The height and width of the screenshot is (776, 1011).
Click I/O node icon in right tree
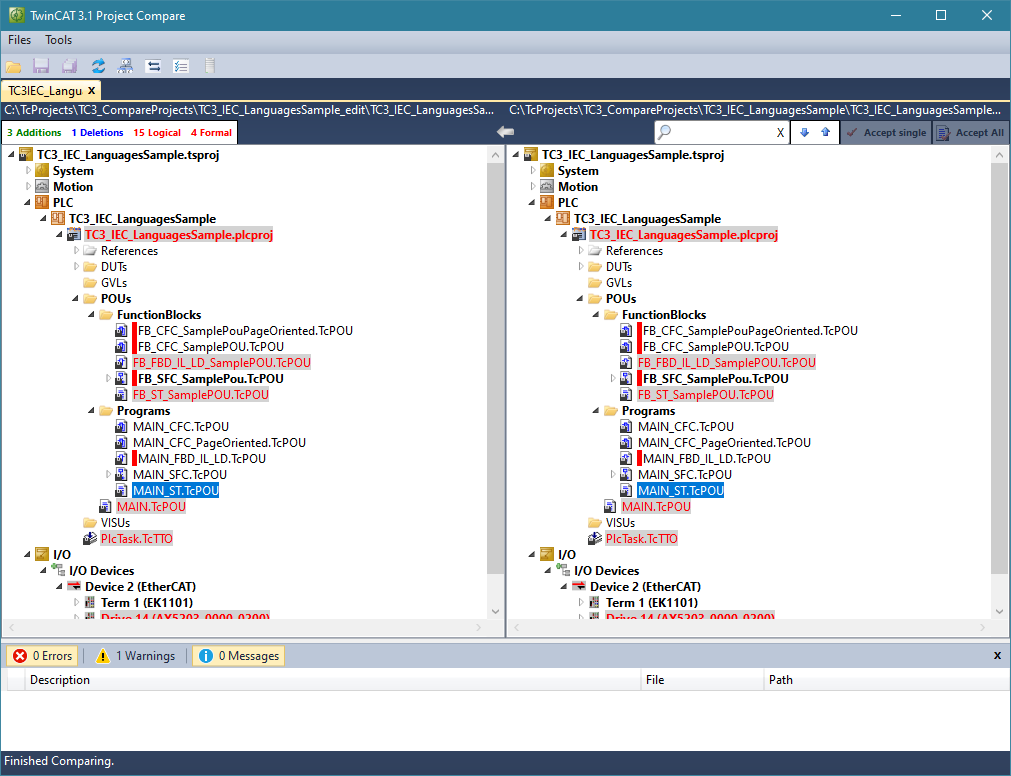[547, 554]
